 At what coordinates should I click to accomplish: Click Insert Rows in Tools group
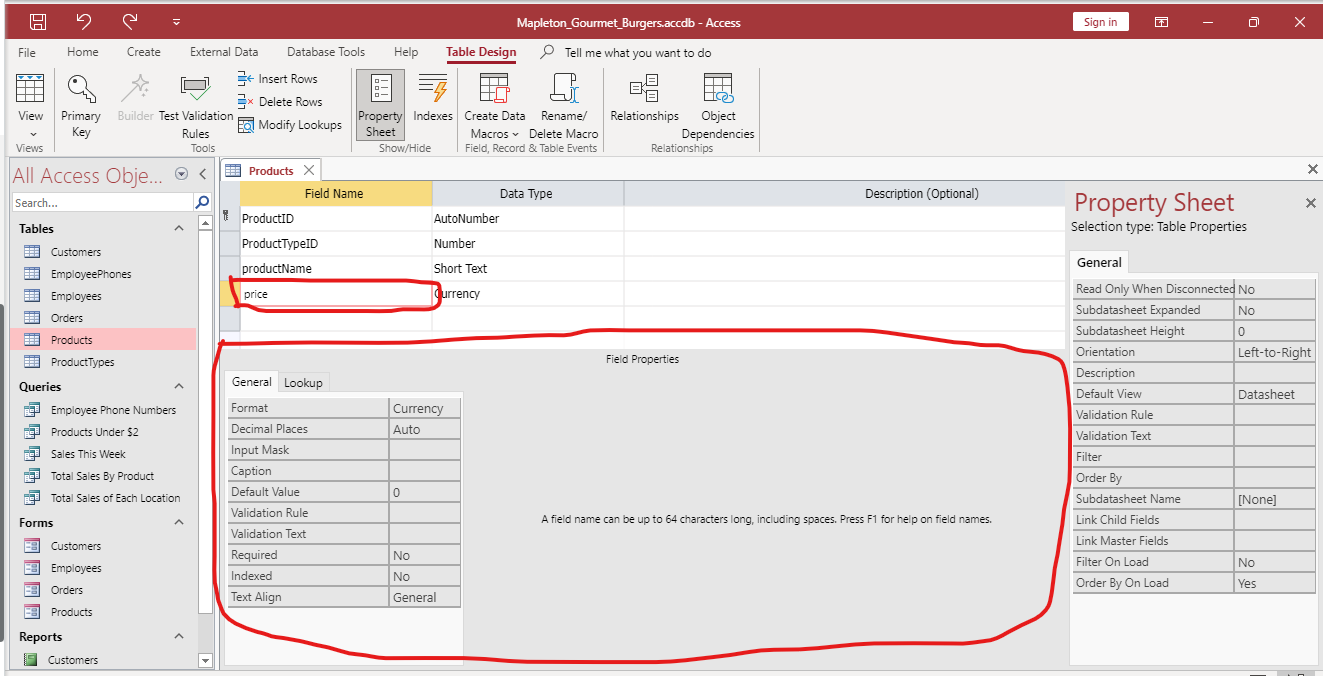[x=278, y=79]
